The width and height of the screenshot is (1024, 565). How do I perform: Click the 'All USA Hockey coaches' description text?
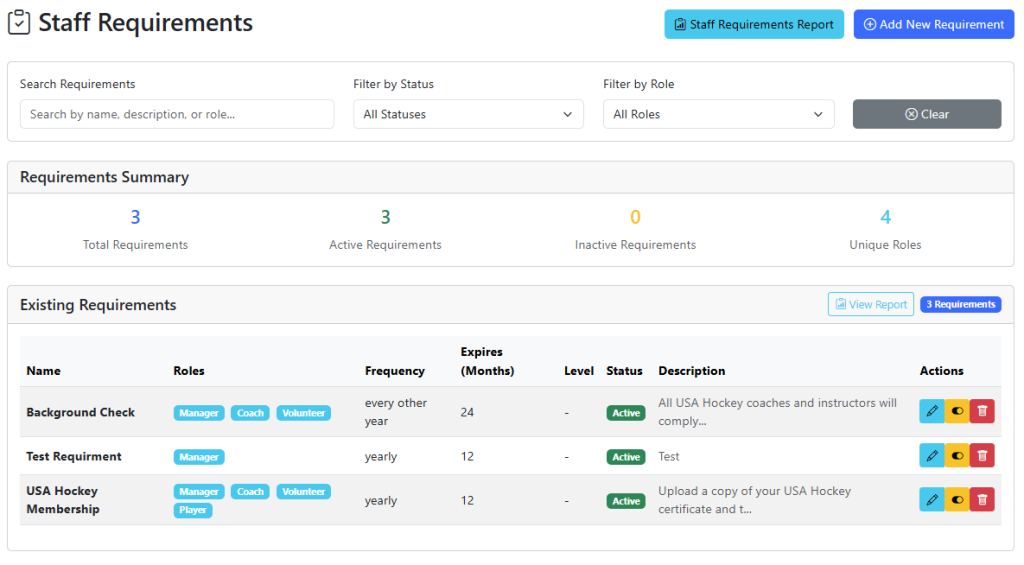(777, 412)
